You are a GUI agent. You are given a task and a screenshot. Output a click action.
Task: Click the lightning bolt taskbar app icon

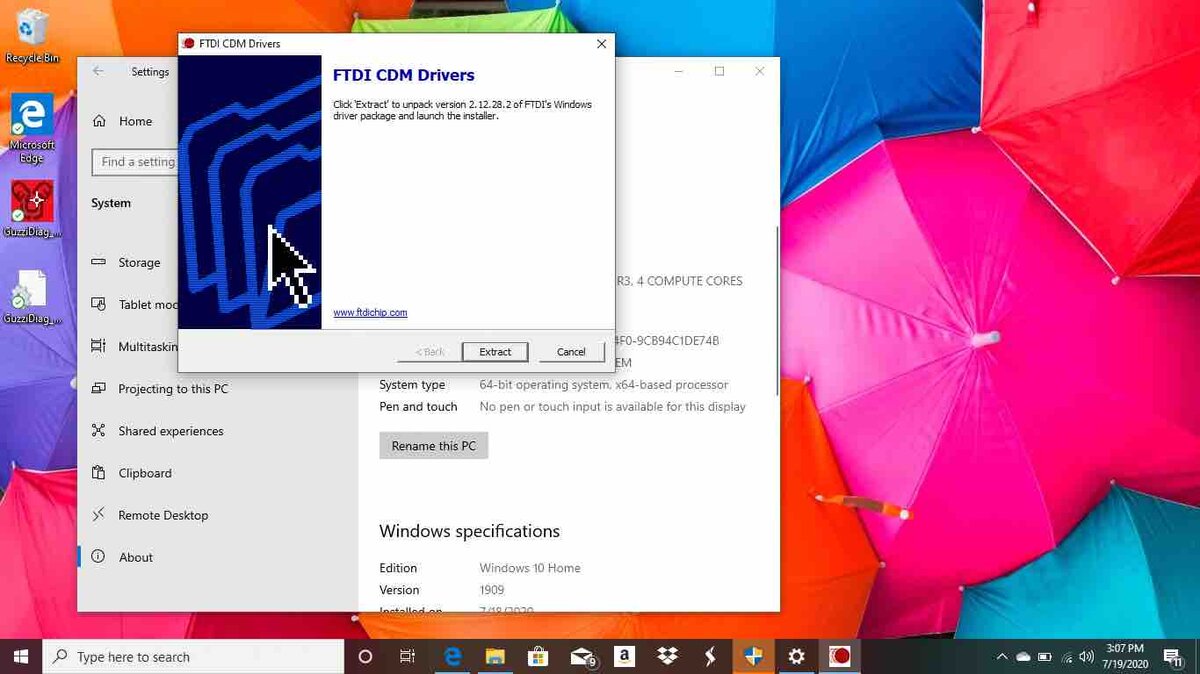click(x=710, y=657)
